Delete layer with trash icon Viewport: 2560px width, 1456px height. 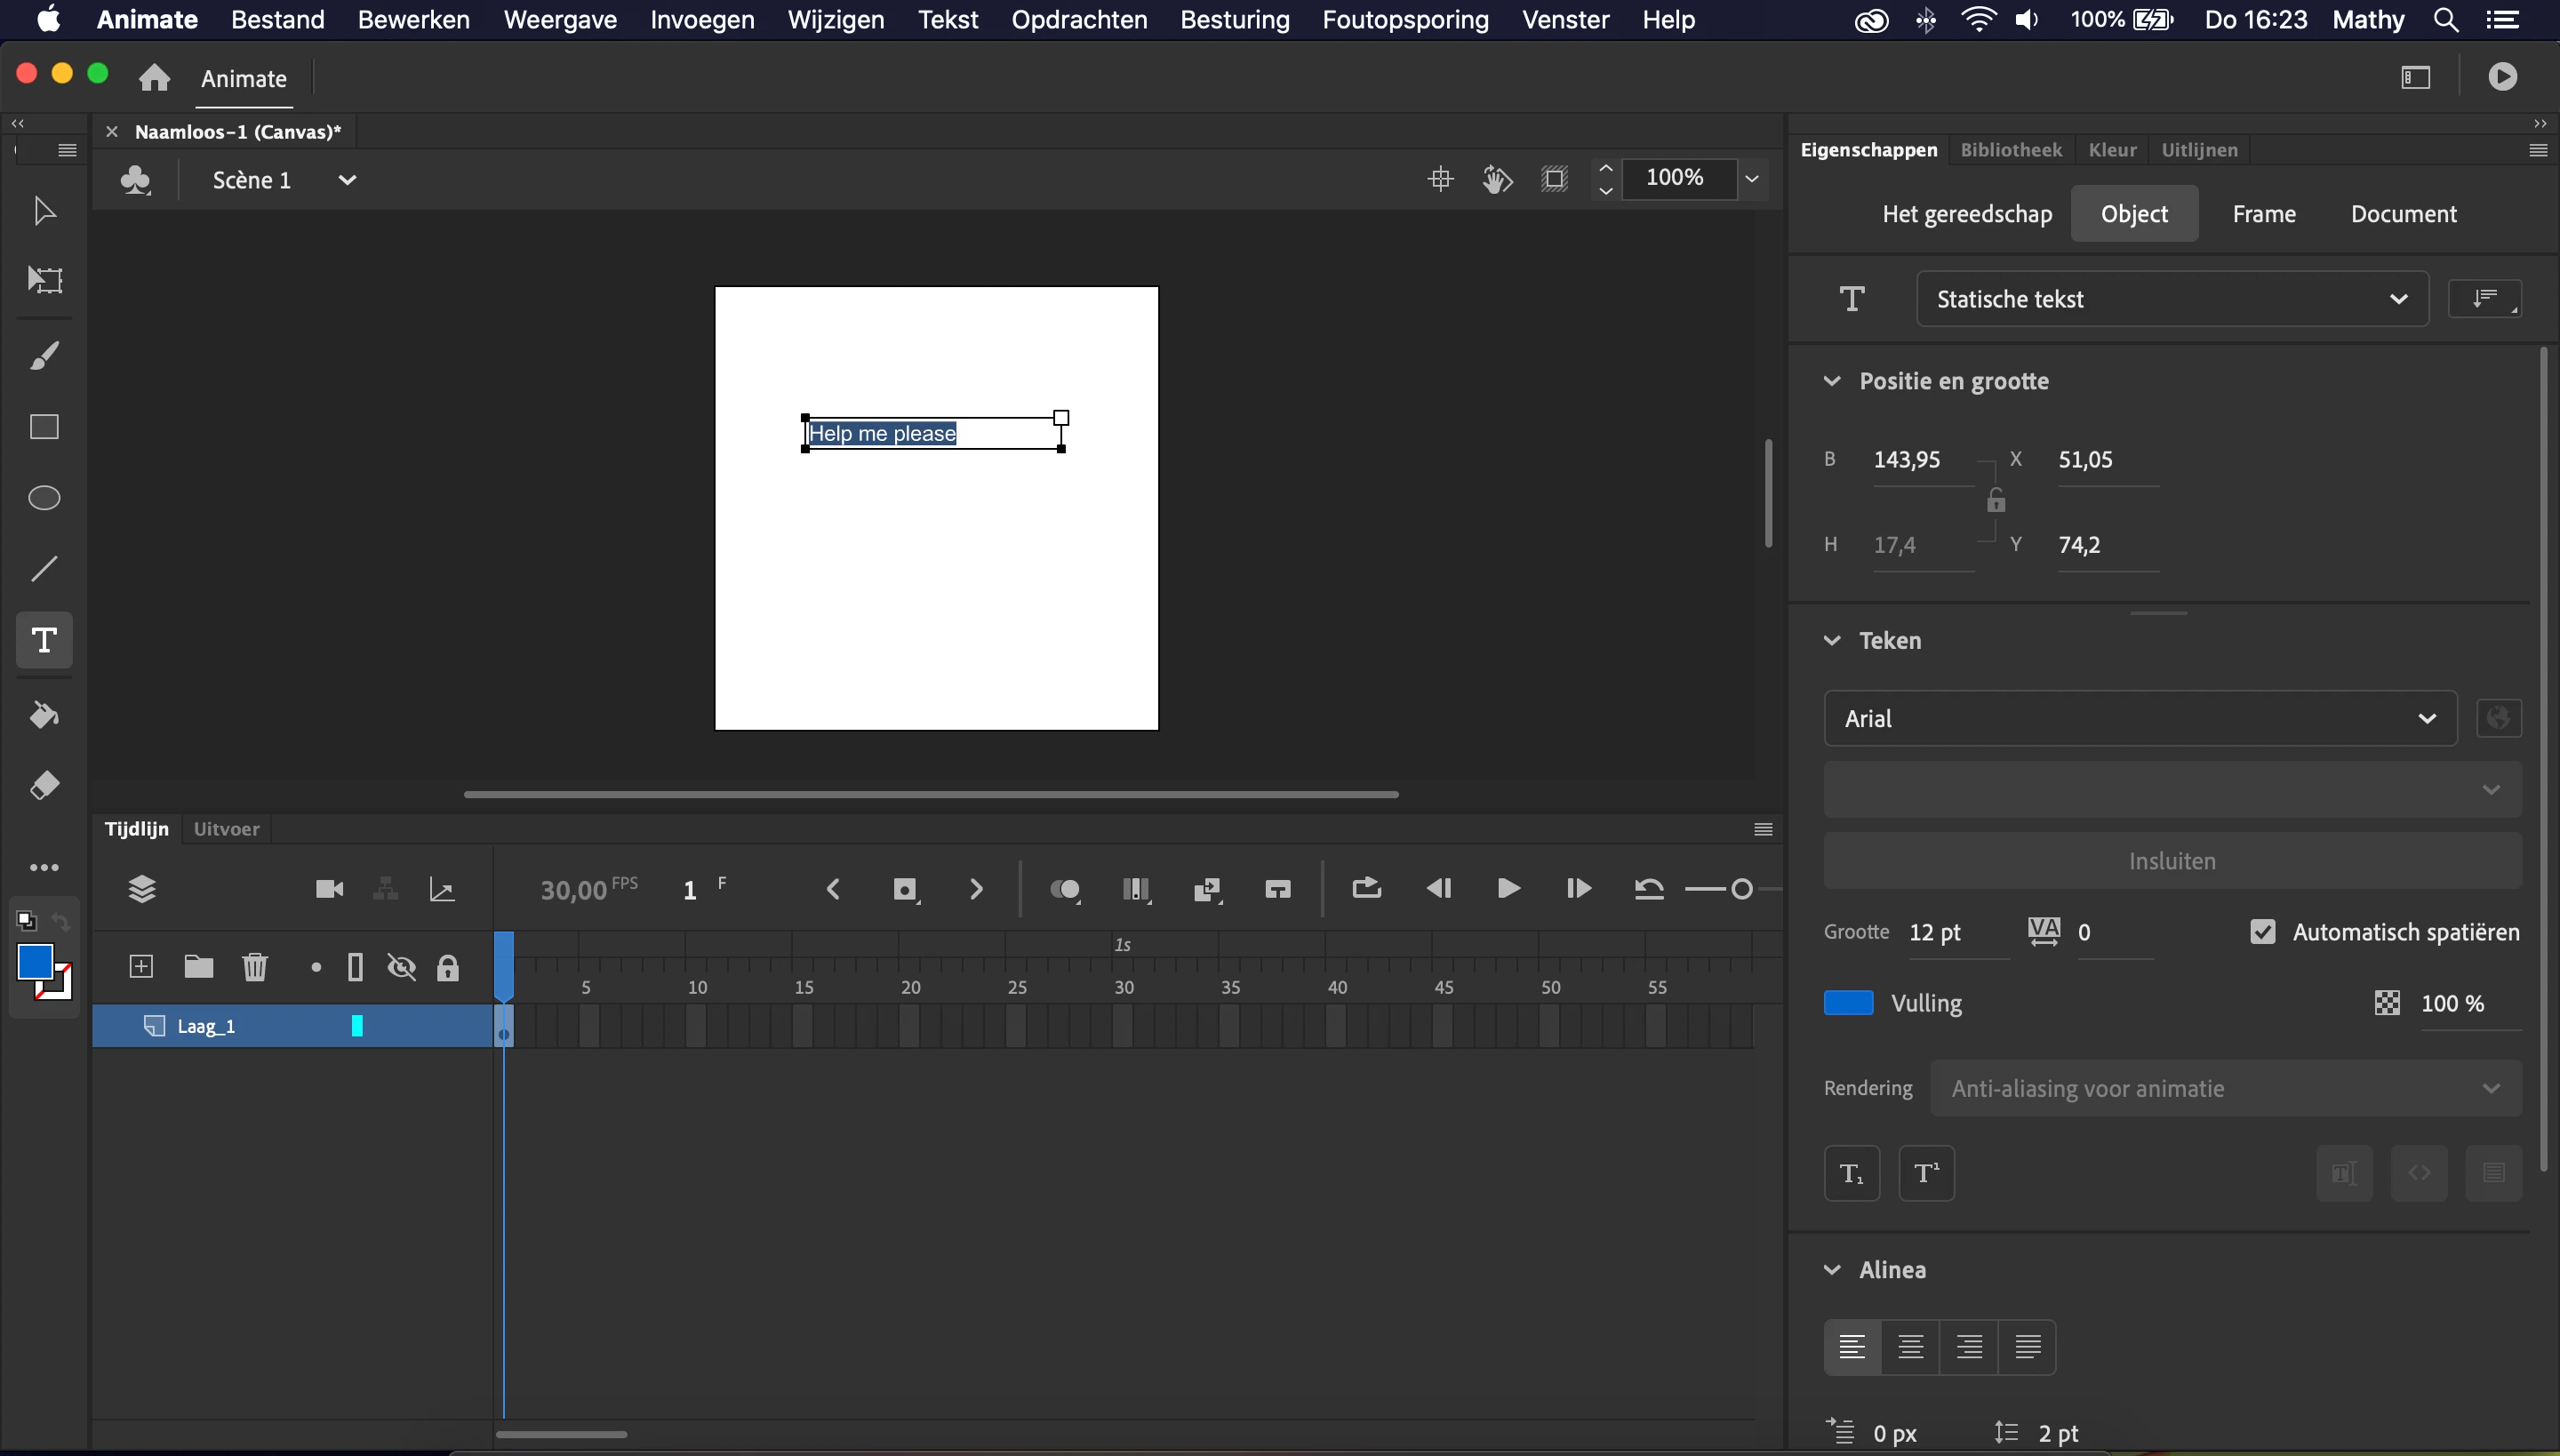pyautogui.click(x=255, y=966)
